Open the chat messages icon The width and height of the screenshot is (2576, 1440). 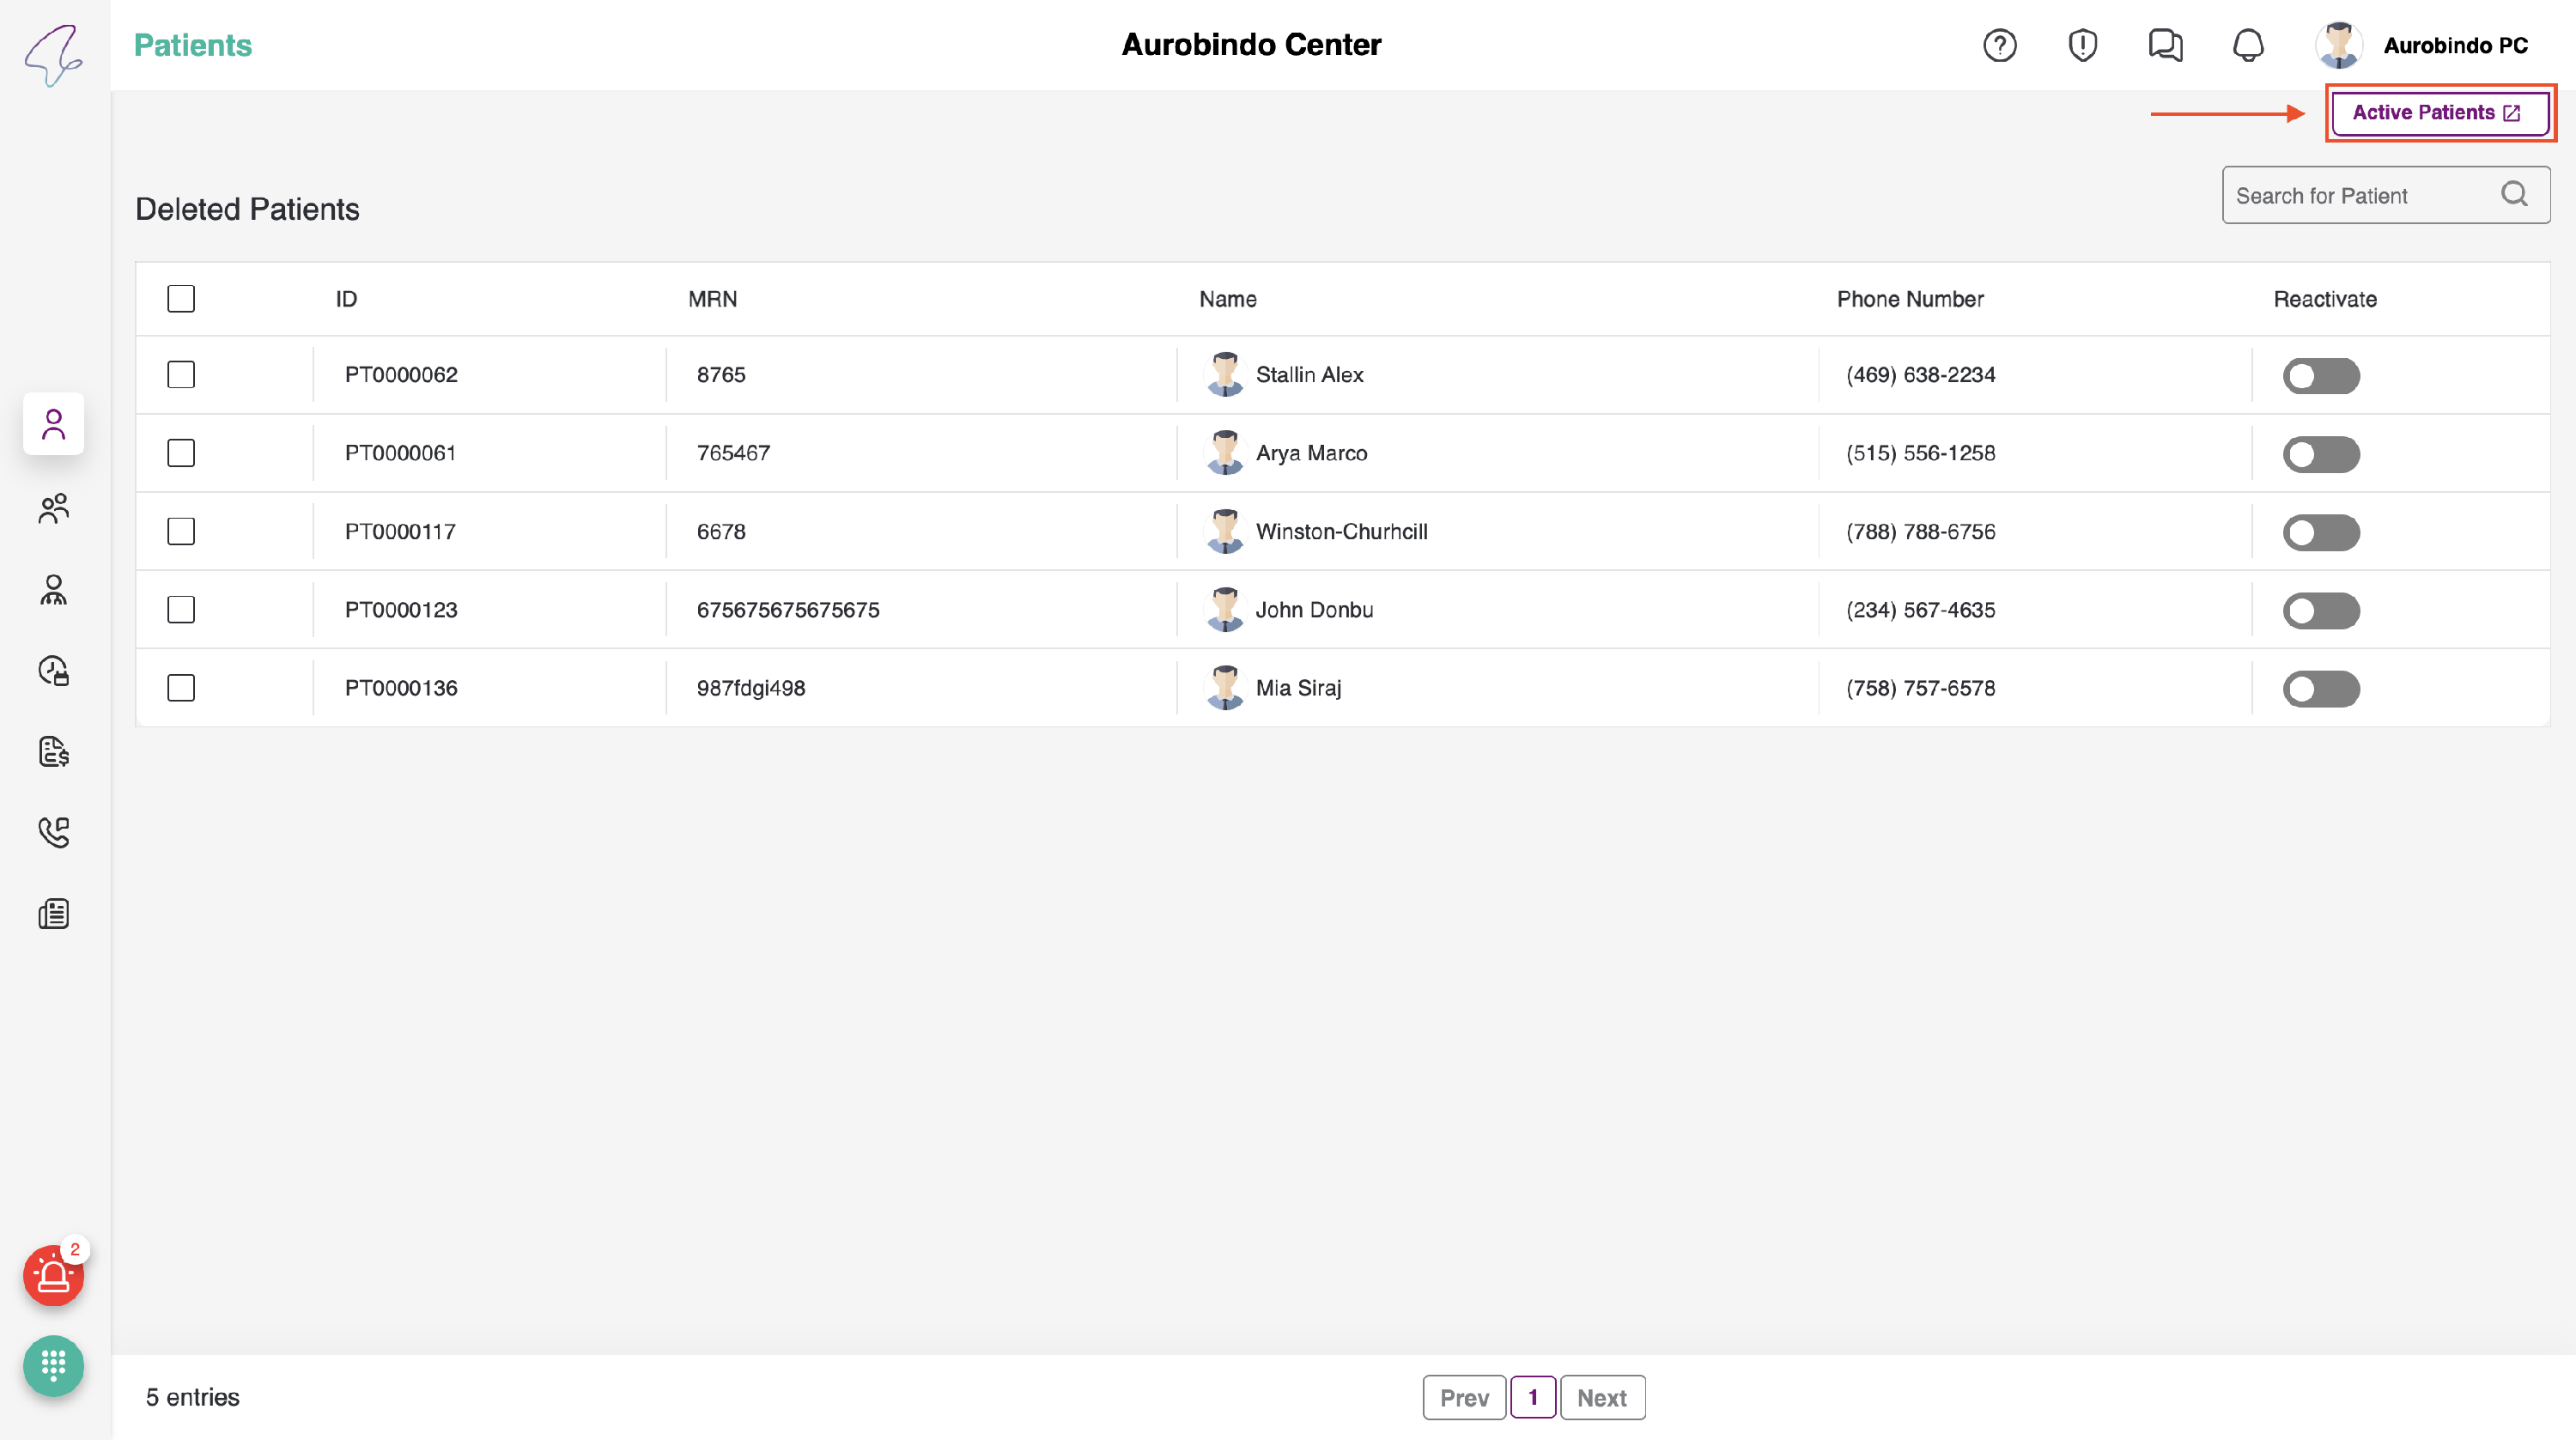(x=2165, y=45)
